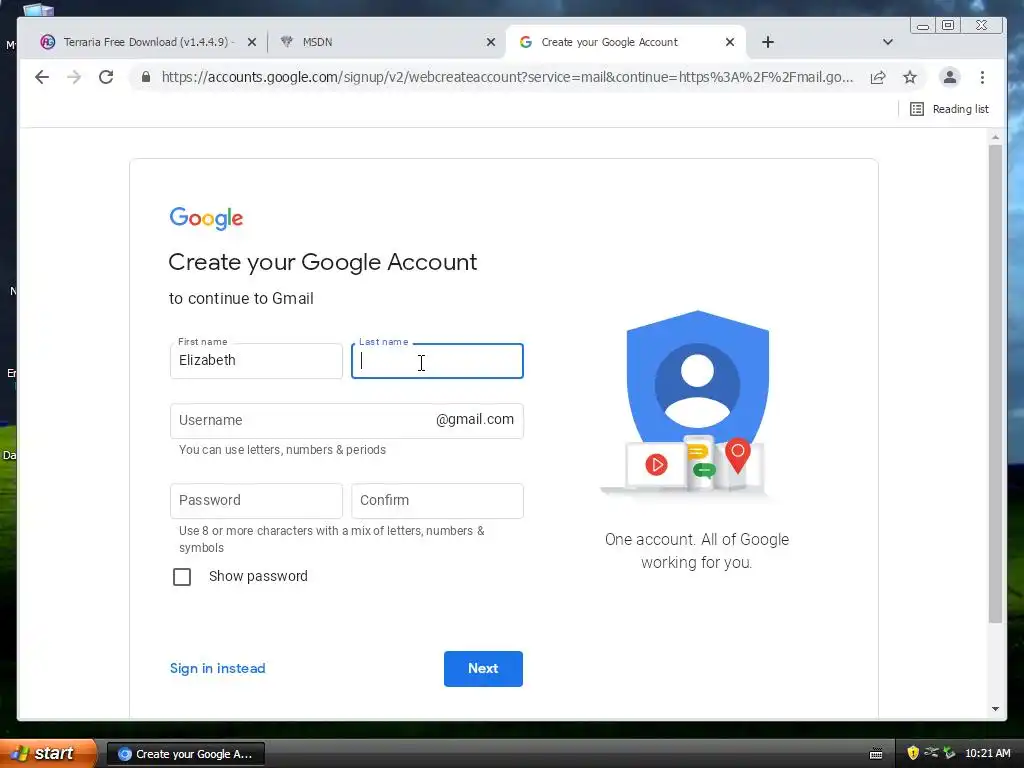This screenshot has height=768, width=1024.
Task: Click the on-screen keyboard tray icon
Action: point(876,754)
